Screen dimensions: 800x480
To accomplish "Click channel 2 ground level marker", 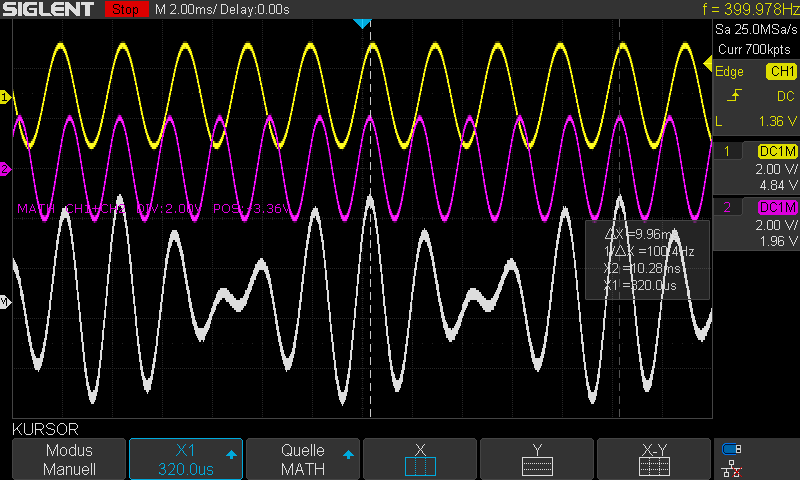I will coord(6,169).
